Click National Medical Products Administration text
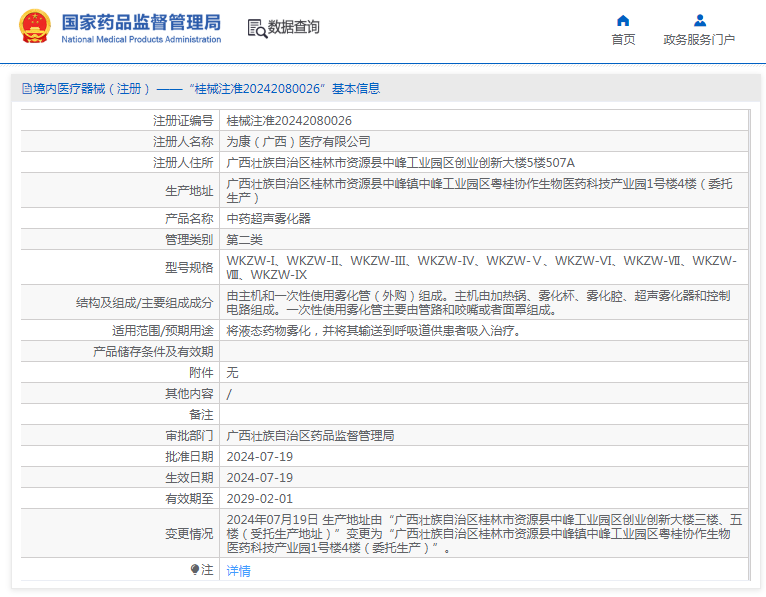Screen dimensions: 766x597 (x=141, y=39)
